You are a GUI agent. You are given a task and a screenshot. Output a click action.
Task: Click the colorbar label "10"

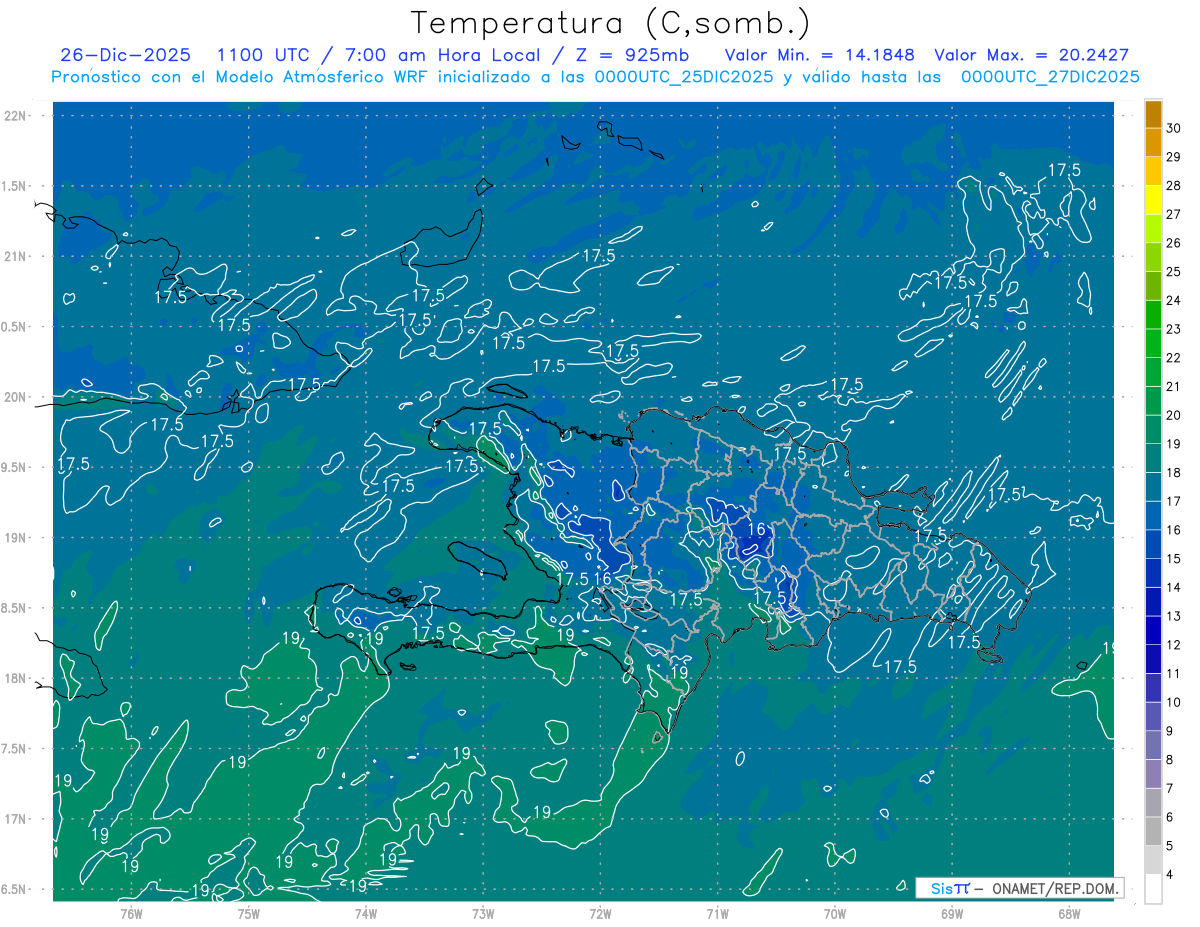point(1174,702)
